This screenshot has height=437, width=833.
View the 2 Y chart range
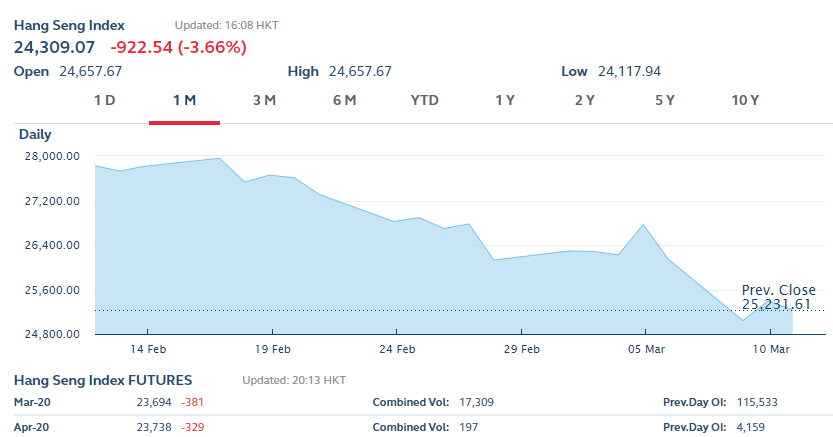(585, 100)
